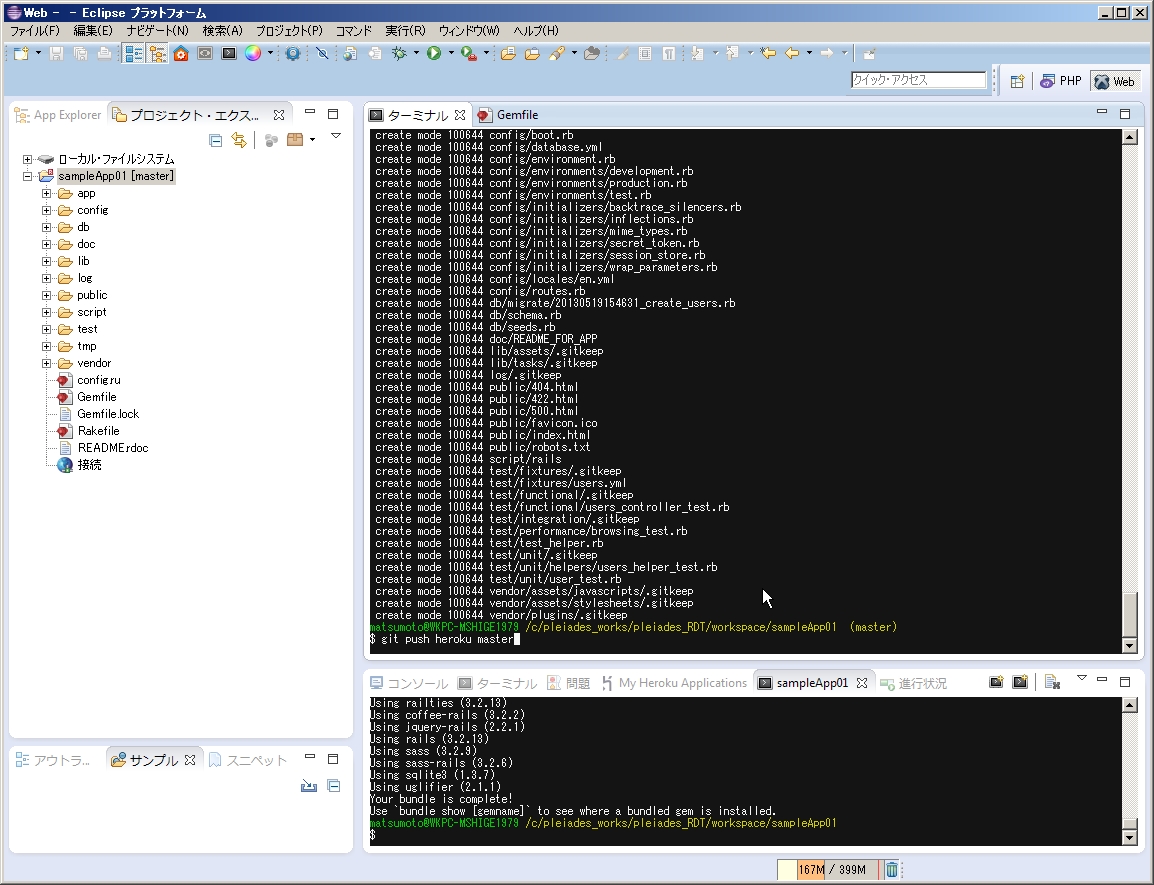Collapse the sampleApp01 [master] project node

pos(27,176)
